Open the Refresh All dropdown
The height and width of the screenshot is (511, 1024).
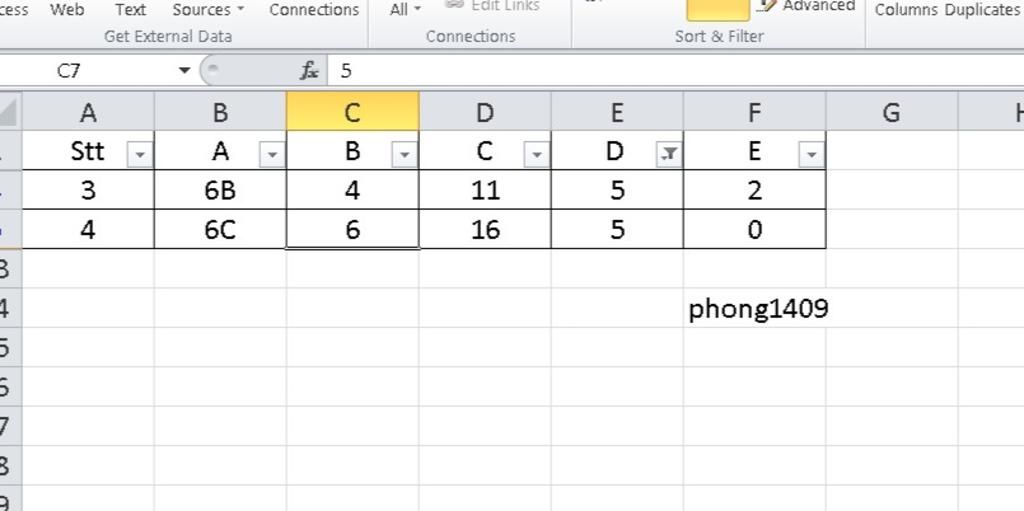click(x=406, y=10)
